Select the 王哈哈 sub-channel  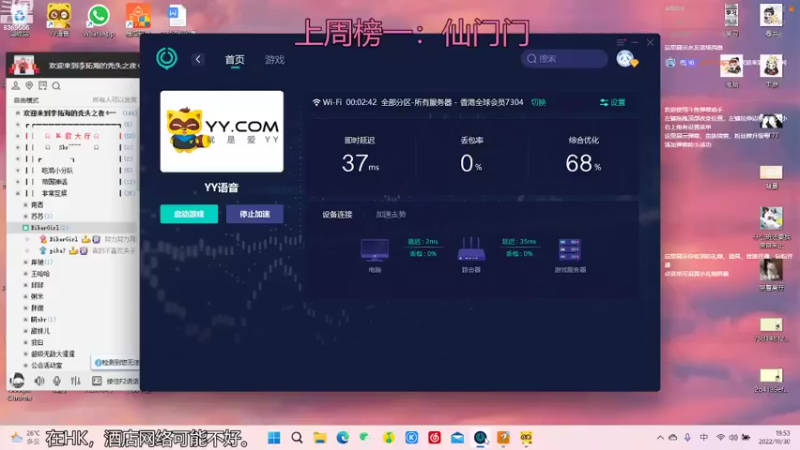[x=40, y=273]
